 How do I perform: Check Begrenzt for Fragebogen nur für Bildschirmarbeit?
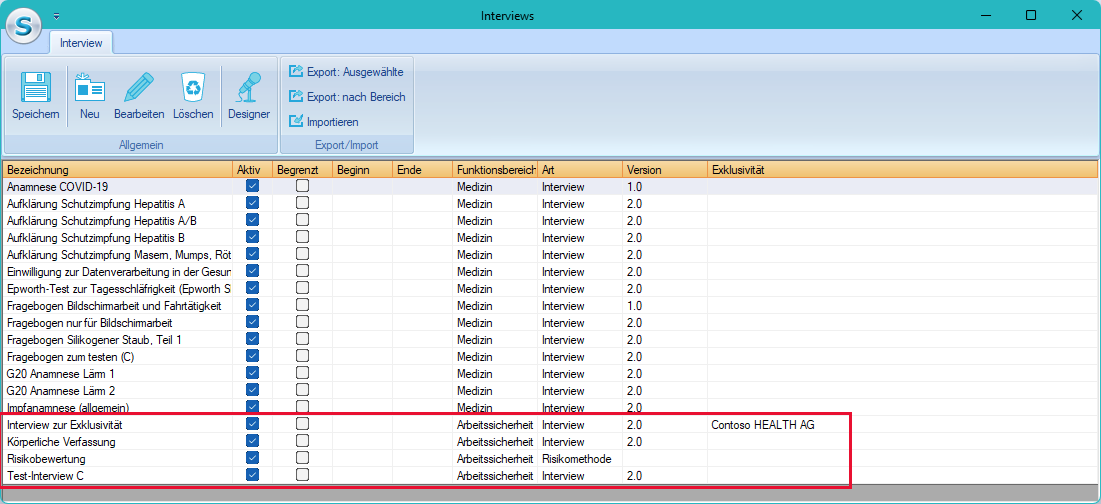(x=303, y=322)
